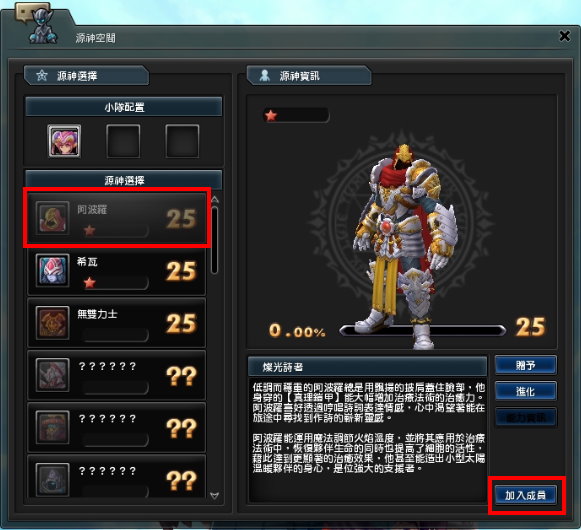The image size is (581, 530).
Task: Select the pink-haired character team slot portrait
Action: (x=64, y=141)
